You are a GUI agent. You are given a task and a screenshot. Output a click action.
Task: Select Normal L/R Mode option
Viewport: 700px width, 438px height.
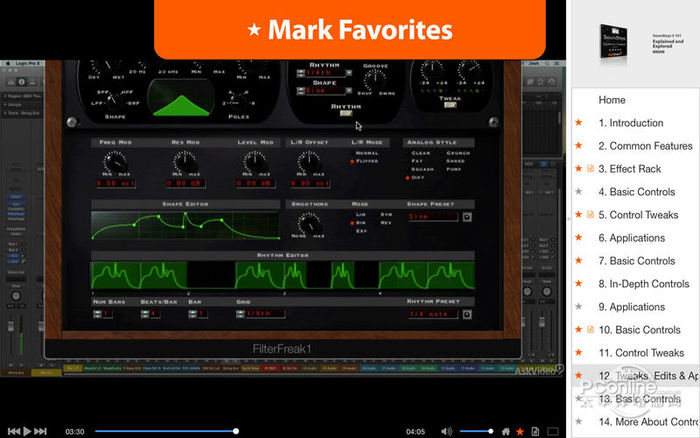[x=367, y=153]
